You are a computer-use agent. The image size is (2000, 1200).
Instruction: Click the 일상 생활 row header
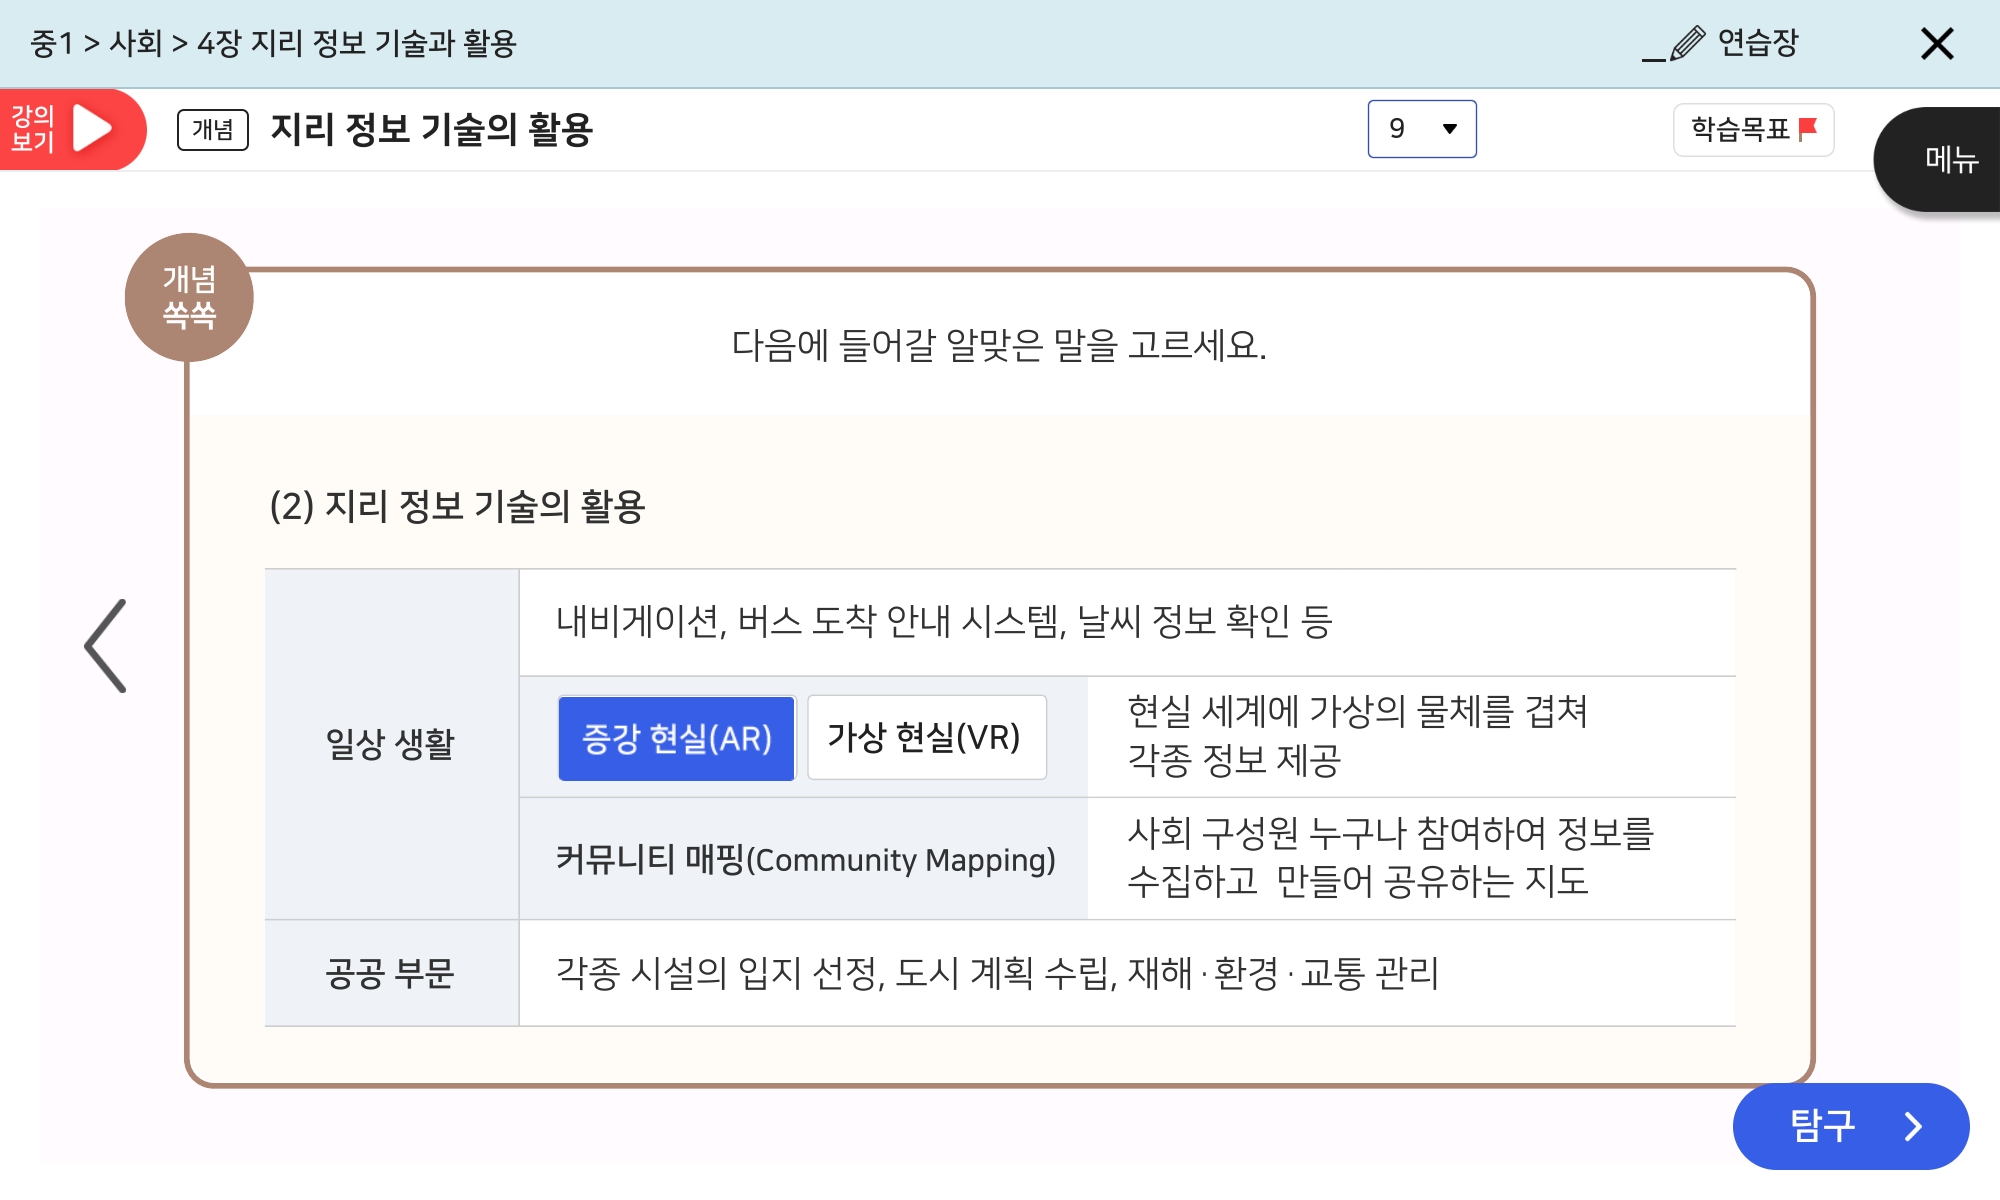390,744
